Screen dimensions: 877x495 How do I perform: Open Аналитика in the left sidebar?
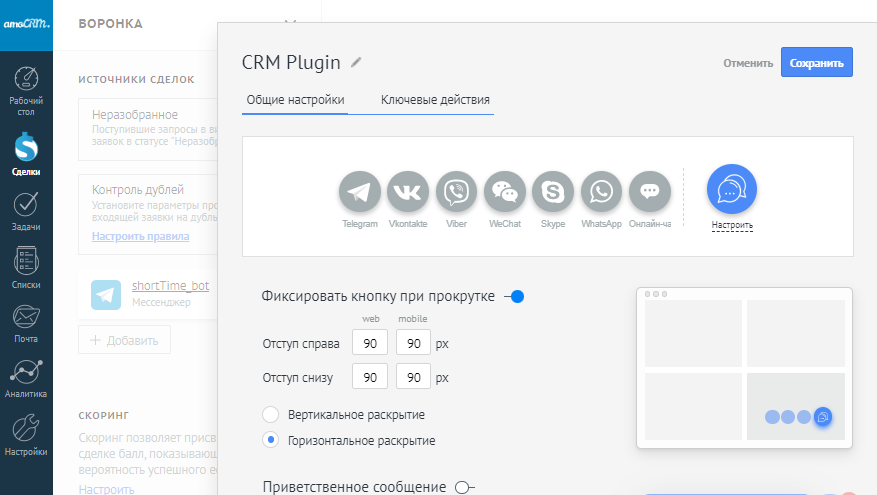point(26,378)
